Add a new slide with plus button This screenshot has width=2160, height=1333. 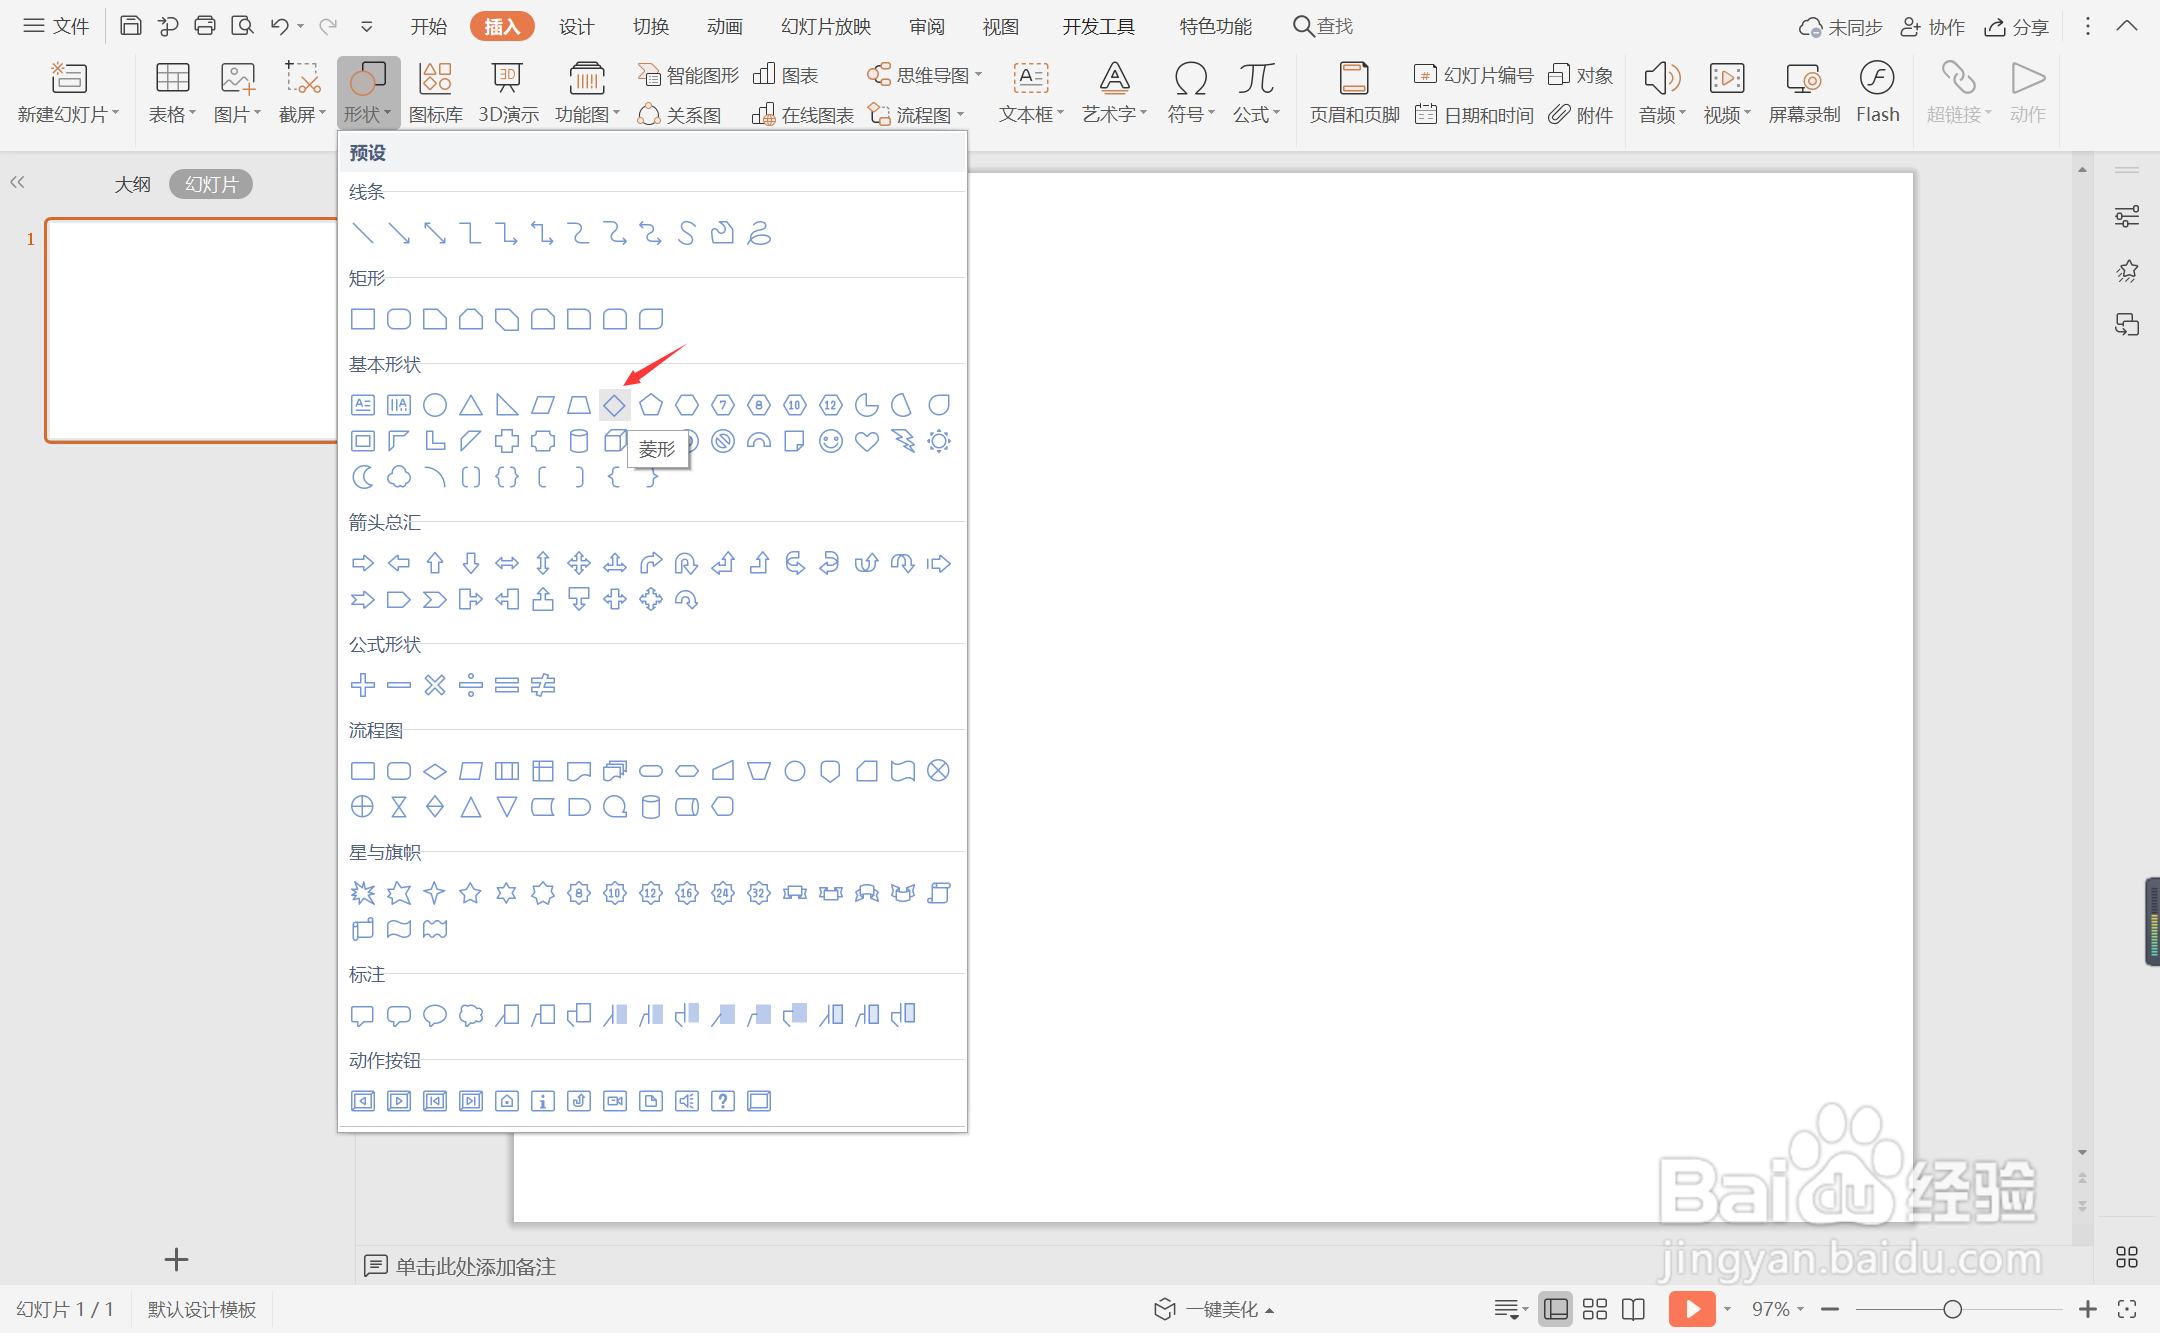176,1260
